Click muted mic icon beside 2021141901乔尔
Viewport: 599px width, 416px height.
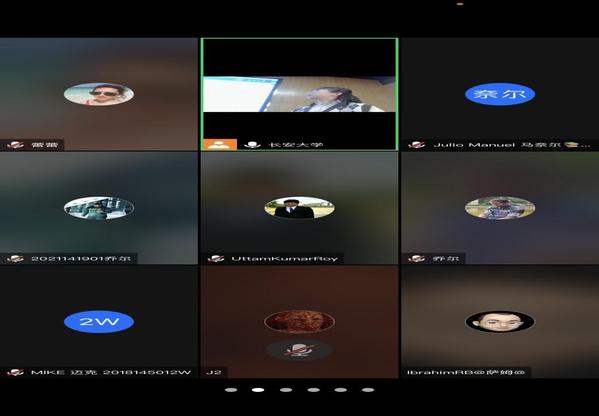(16, 259)
